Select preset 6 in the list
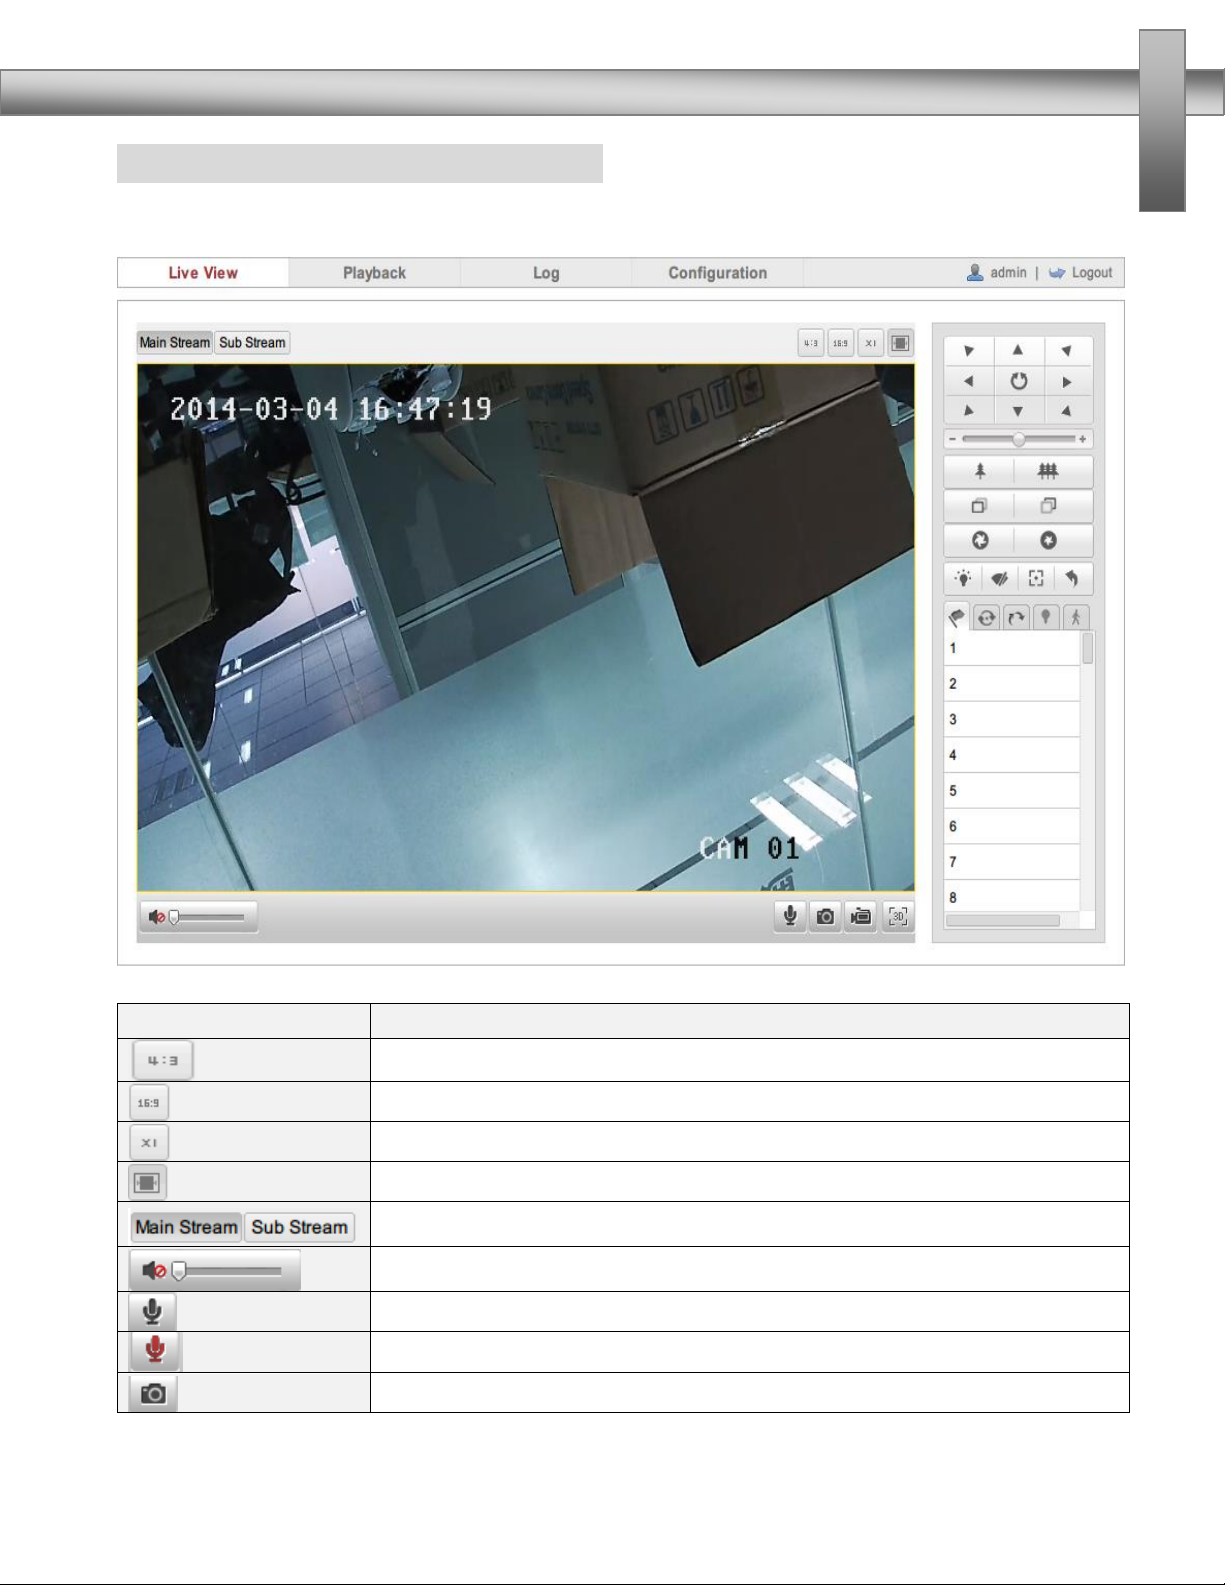 coord(1012,827)
